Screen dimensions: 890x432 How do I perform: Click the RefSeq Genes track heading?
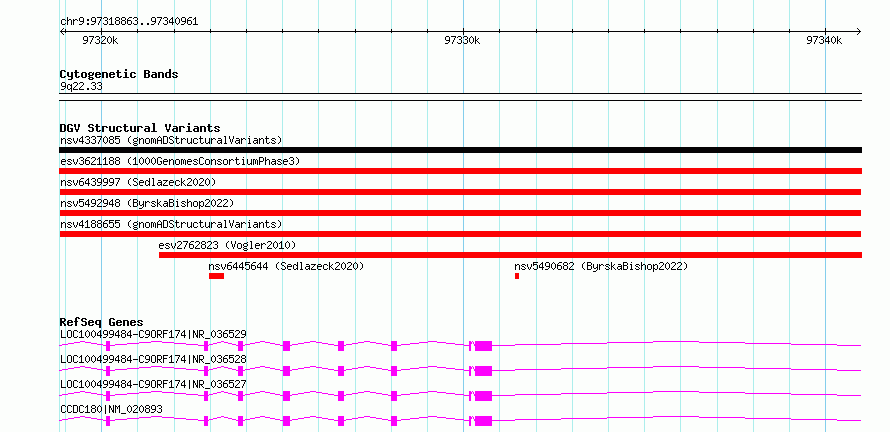click(102, 322)
